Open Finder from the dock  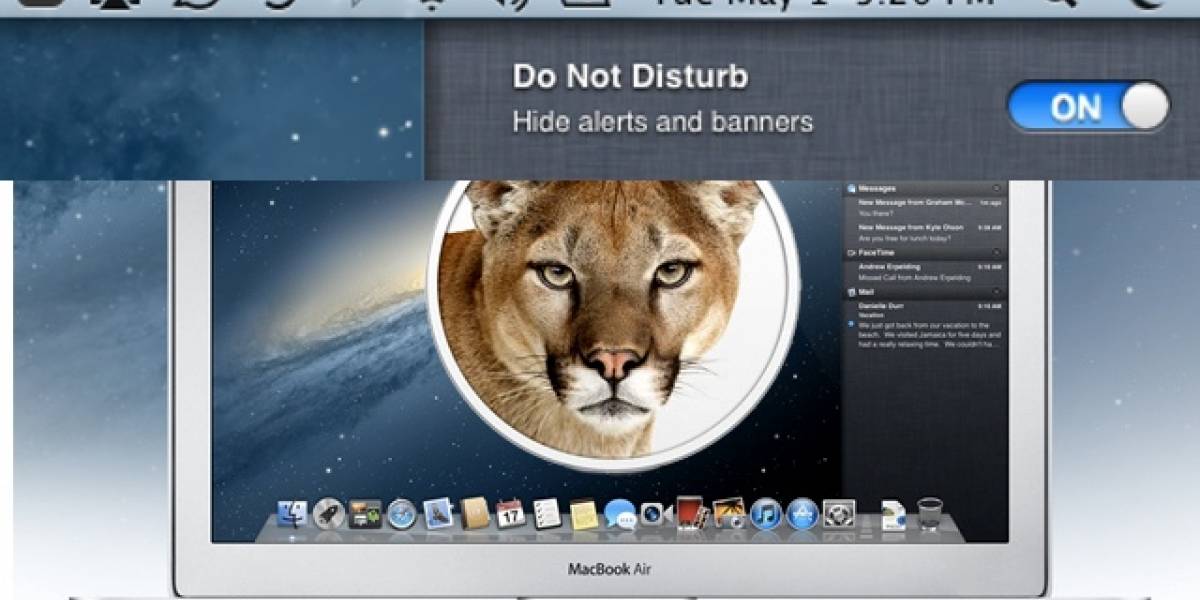293,514
